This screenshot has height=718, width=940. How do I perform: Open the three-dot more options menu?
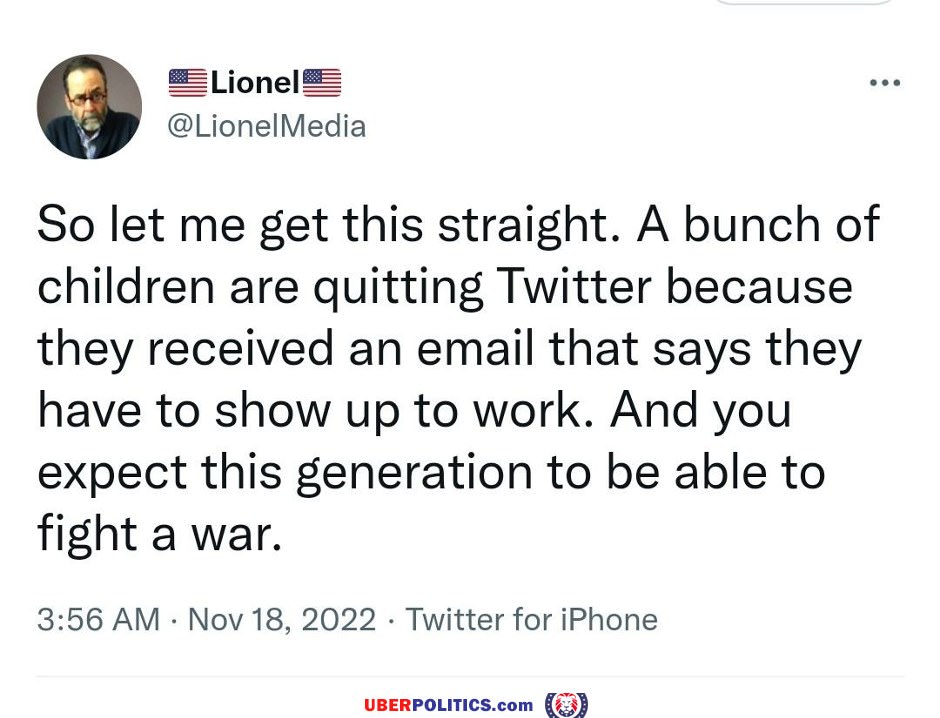[x=885, y=83]
